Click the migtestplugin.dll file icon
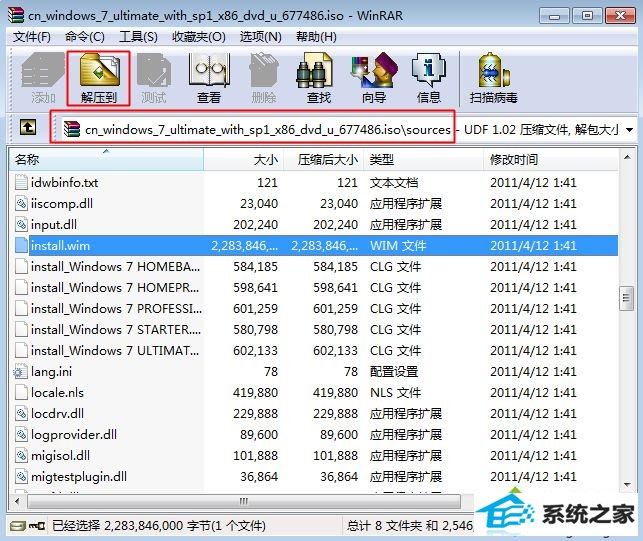Image resolution: width=643 pixels, height=541 pixels. pos(21,476)
